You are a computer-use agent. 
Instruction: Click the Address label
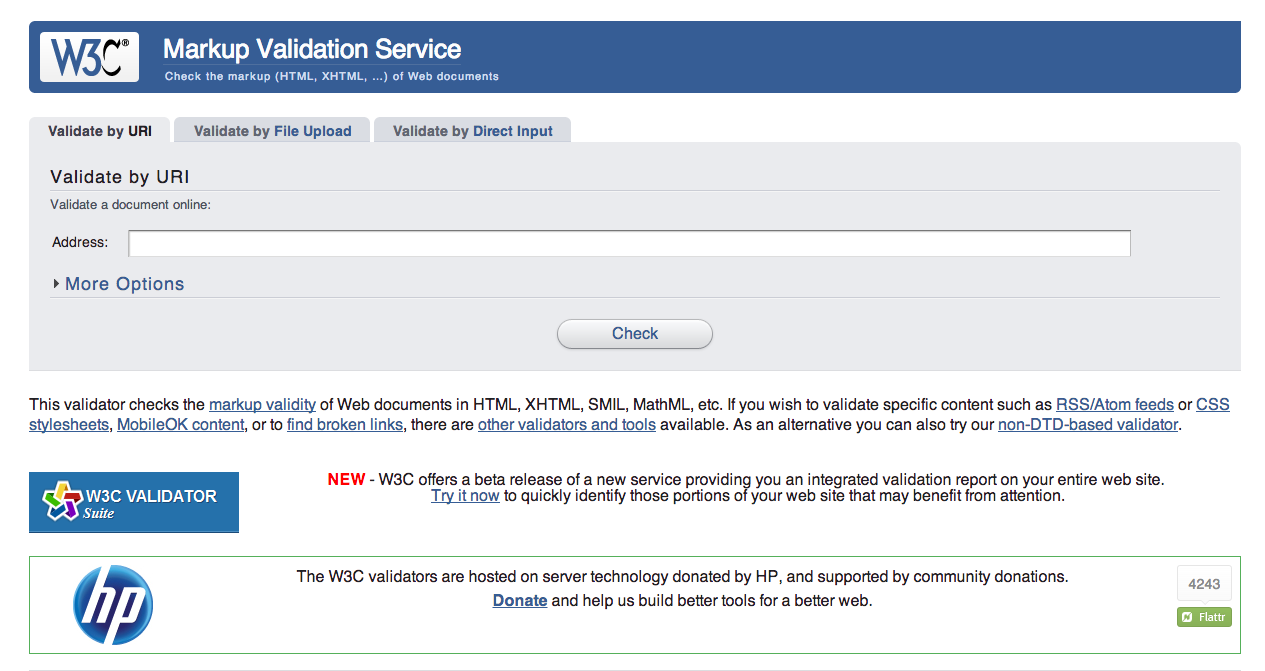pyautogui.click(x=80, y=242)
